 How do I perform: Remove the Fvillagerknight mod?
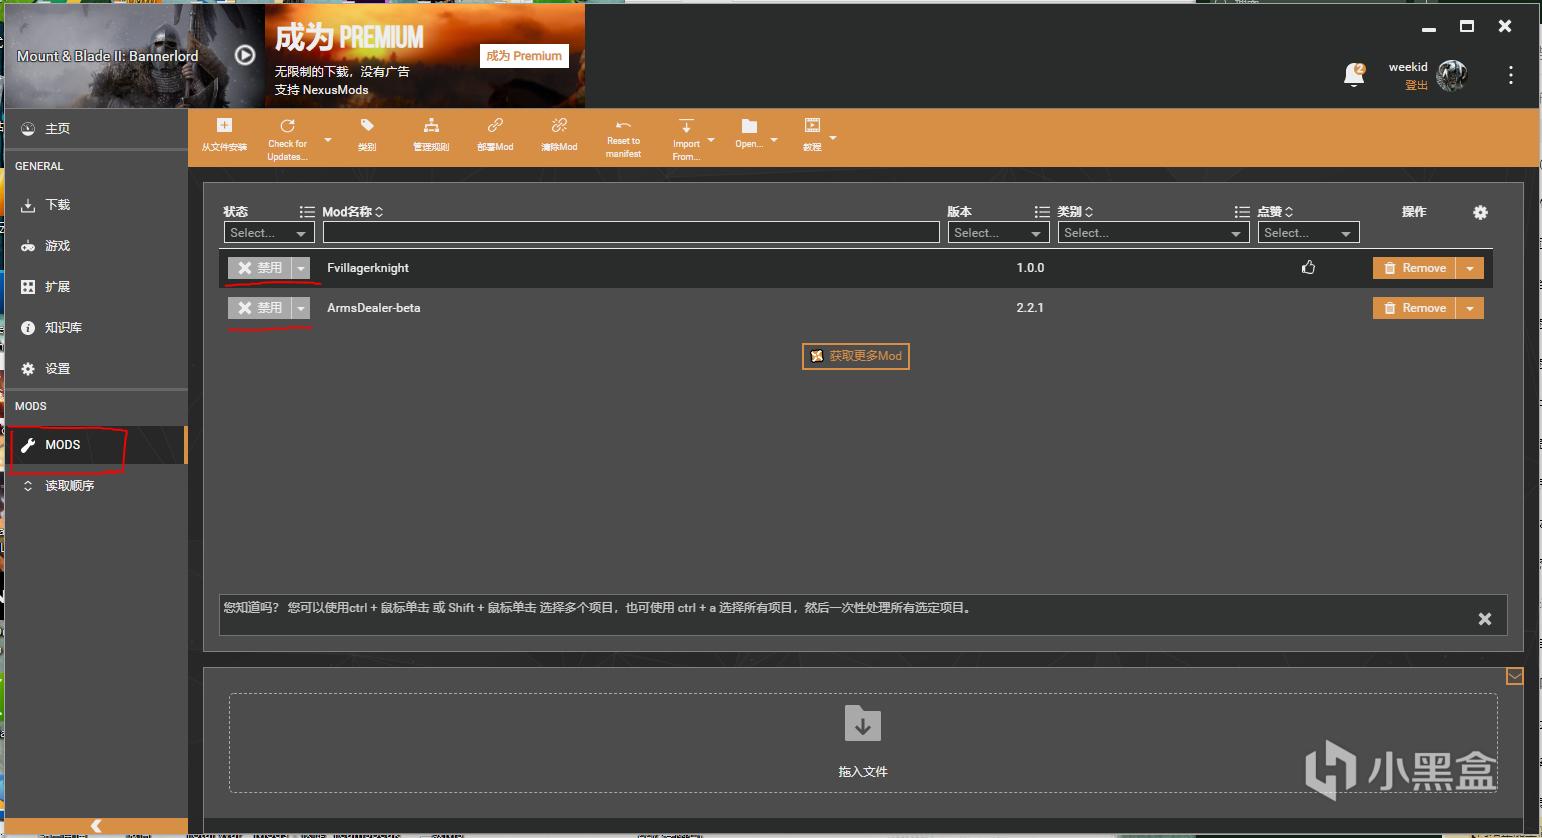(x=1415, y=268)
